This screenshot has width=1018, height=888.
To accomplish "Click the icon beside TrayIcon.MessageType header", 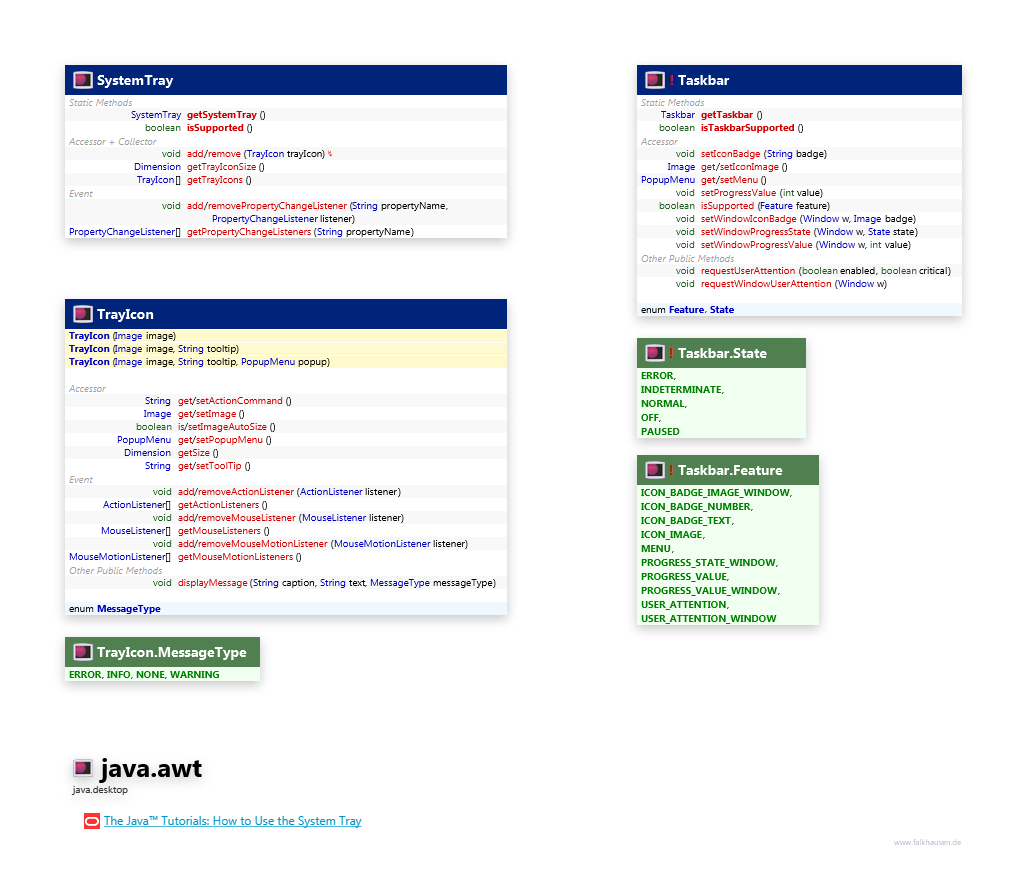I will (x=82, y=652).
